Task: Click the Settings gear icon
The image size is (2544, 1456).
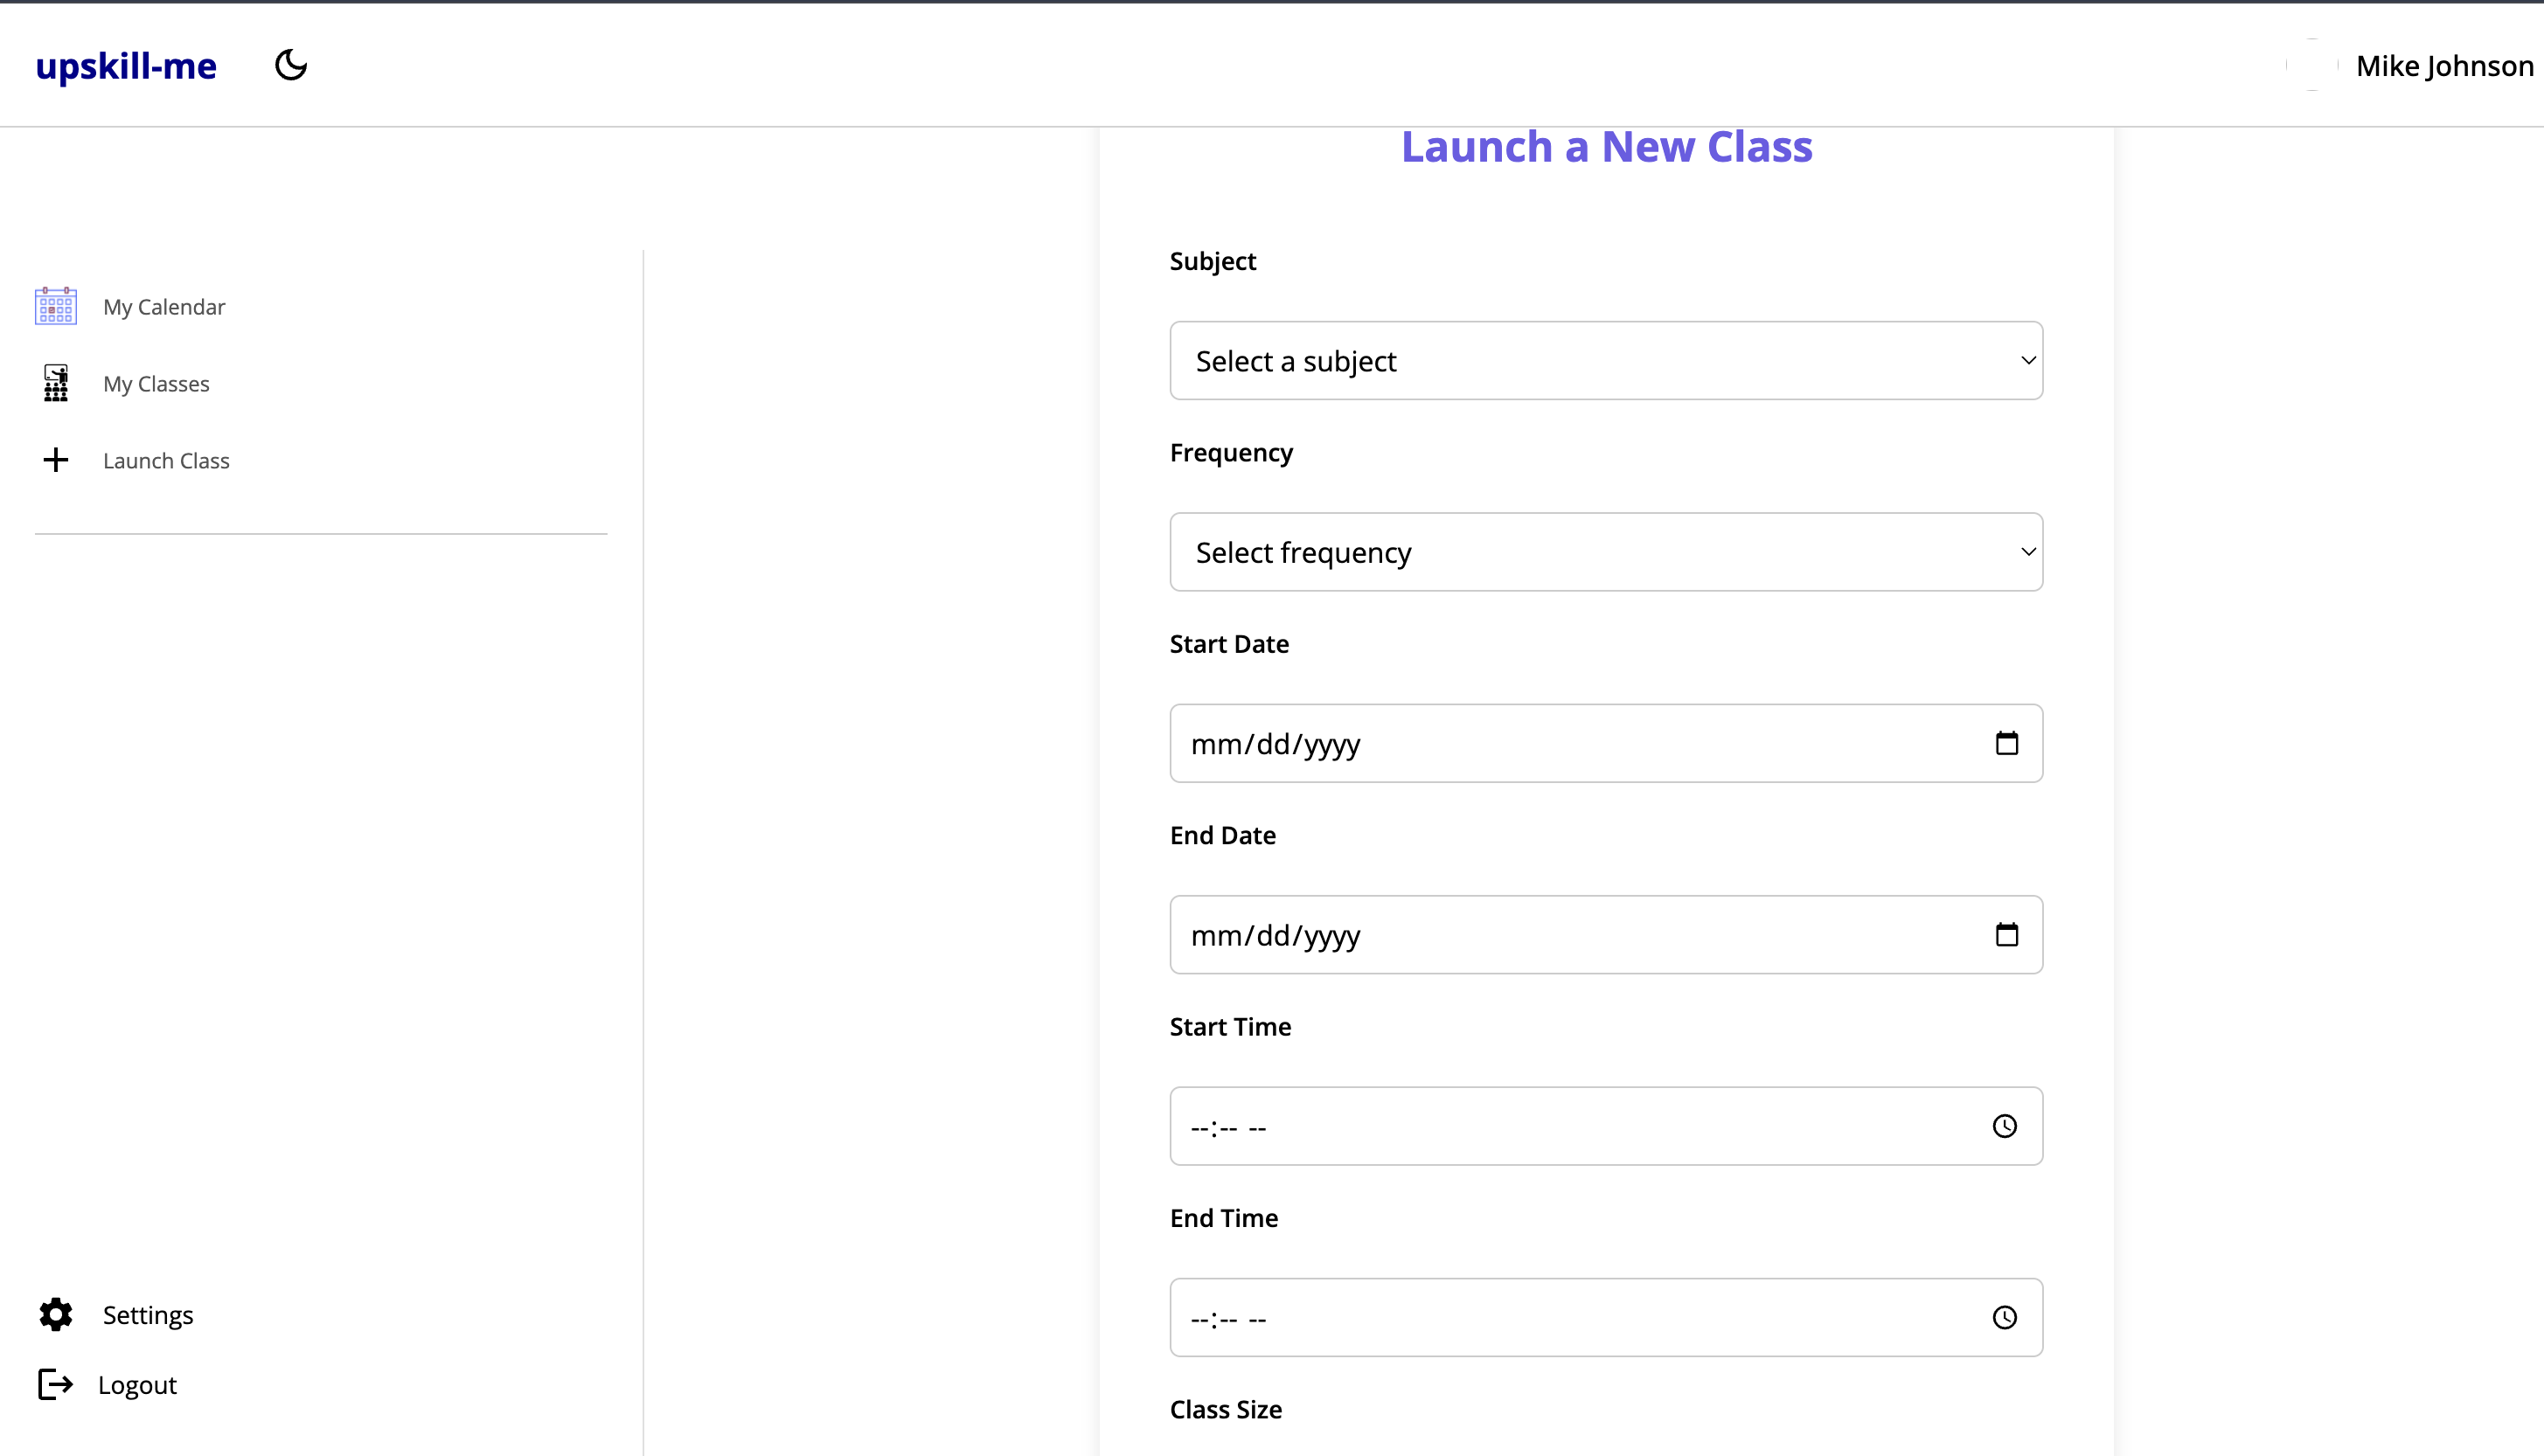Action: (56, 1314)
